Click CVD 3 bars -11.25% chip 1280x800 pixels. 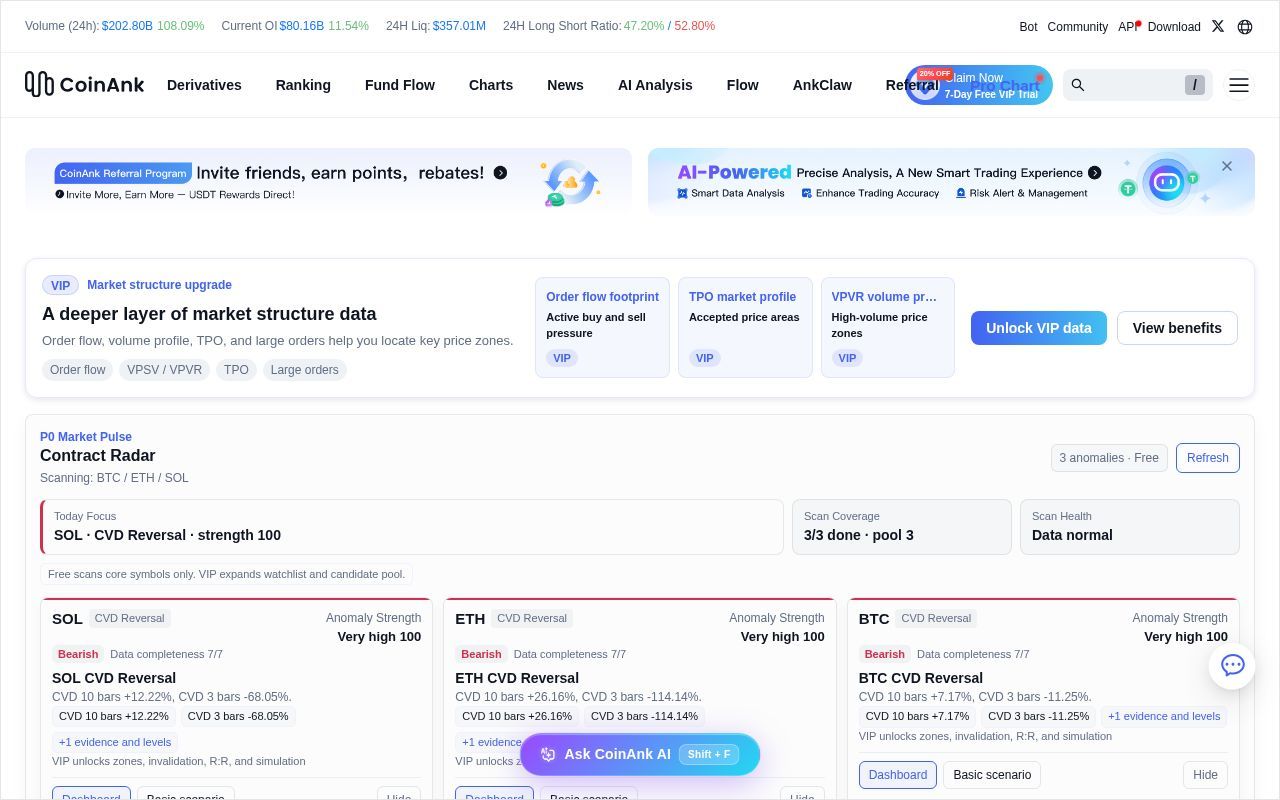coord(1038,716)
